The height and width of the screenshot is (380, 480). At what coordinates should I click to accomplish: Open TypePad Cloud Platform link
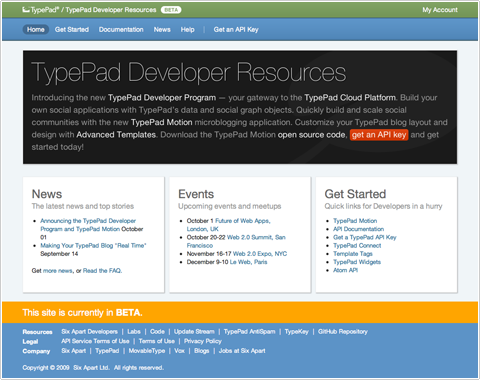[350, 98]
